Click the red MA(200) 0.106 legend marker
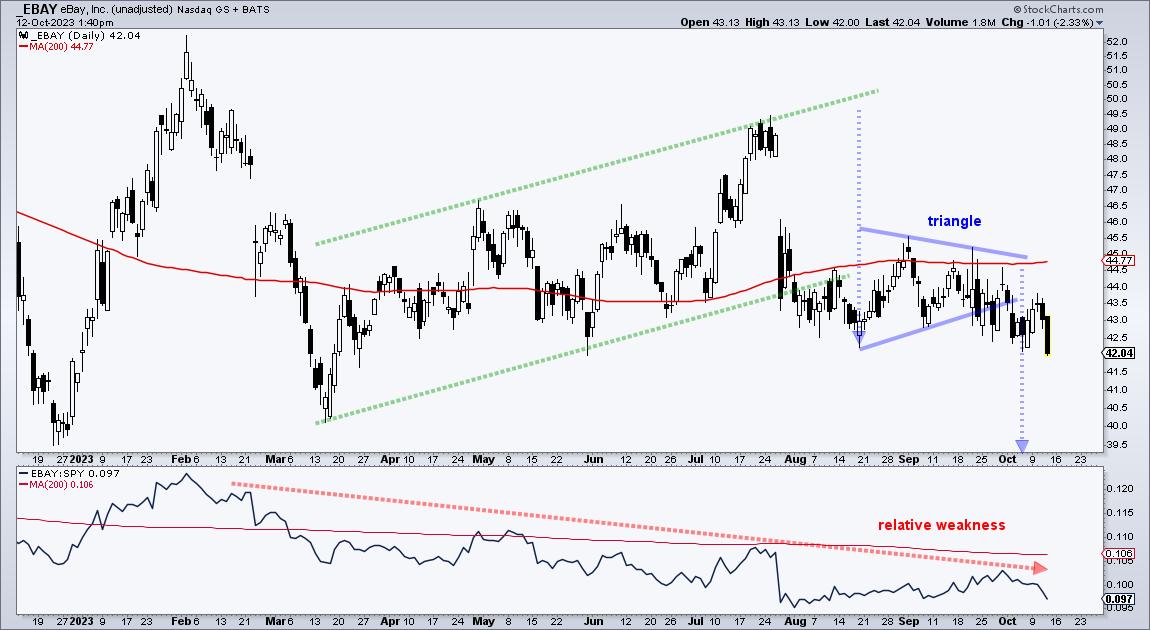 click(24, 484)
